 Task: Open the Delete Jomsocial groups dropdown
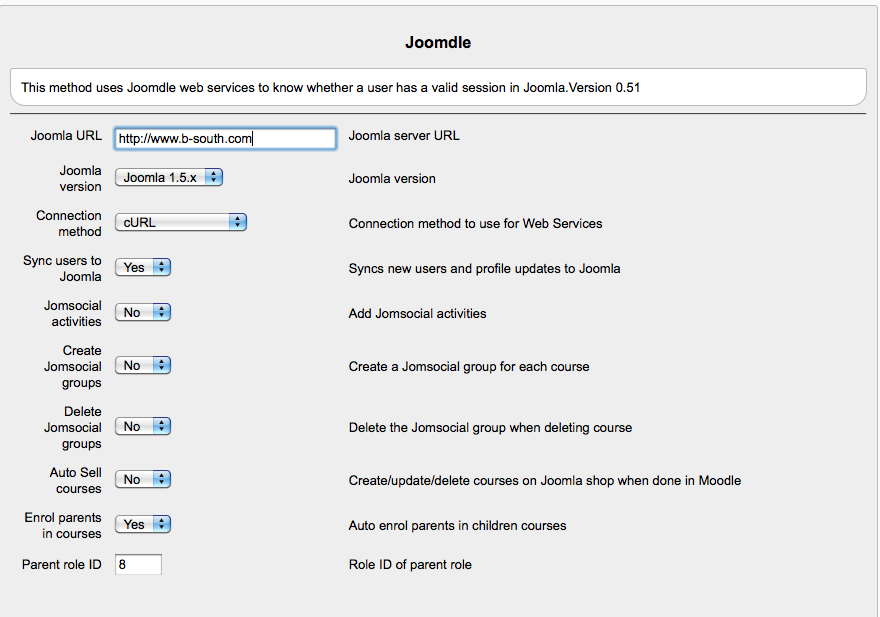pyautogui.click(x=143, y=427)
